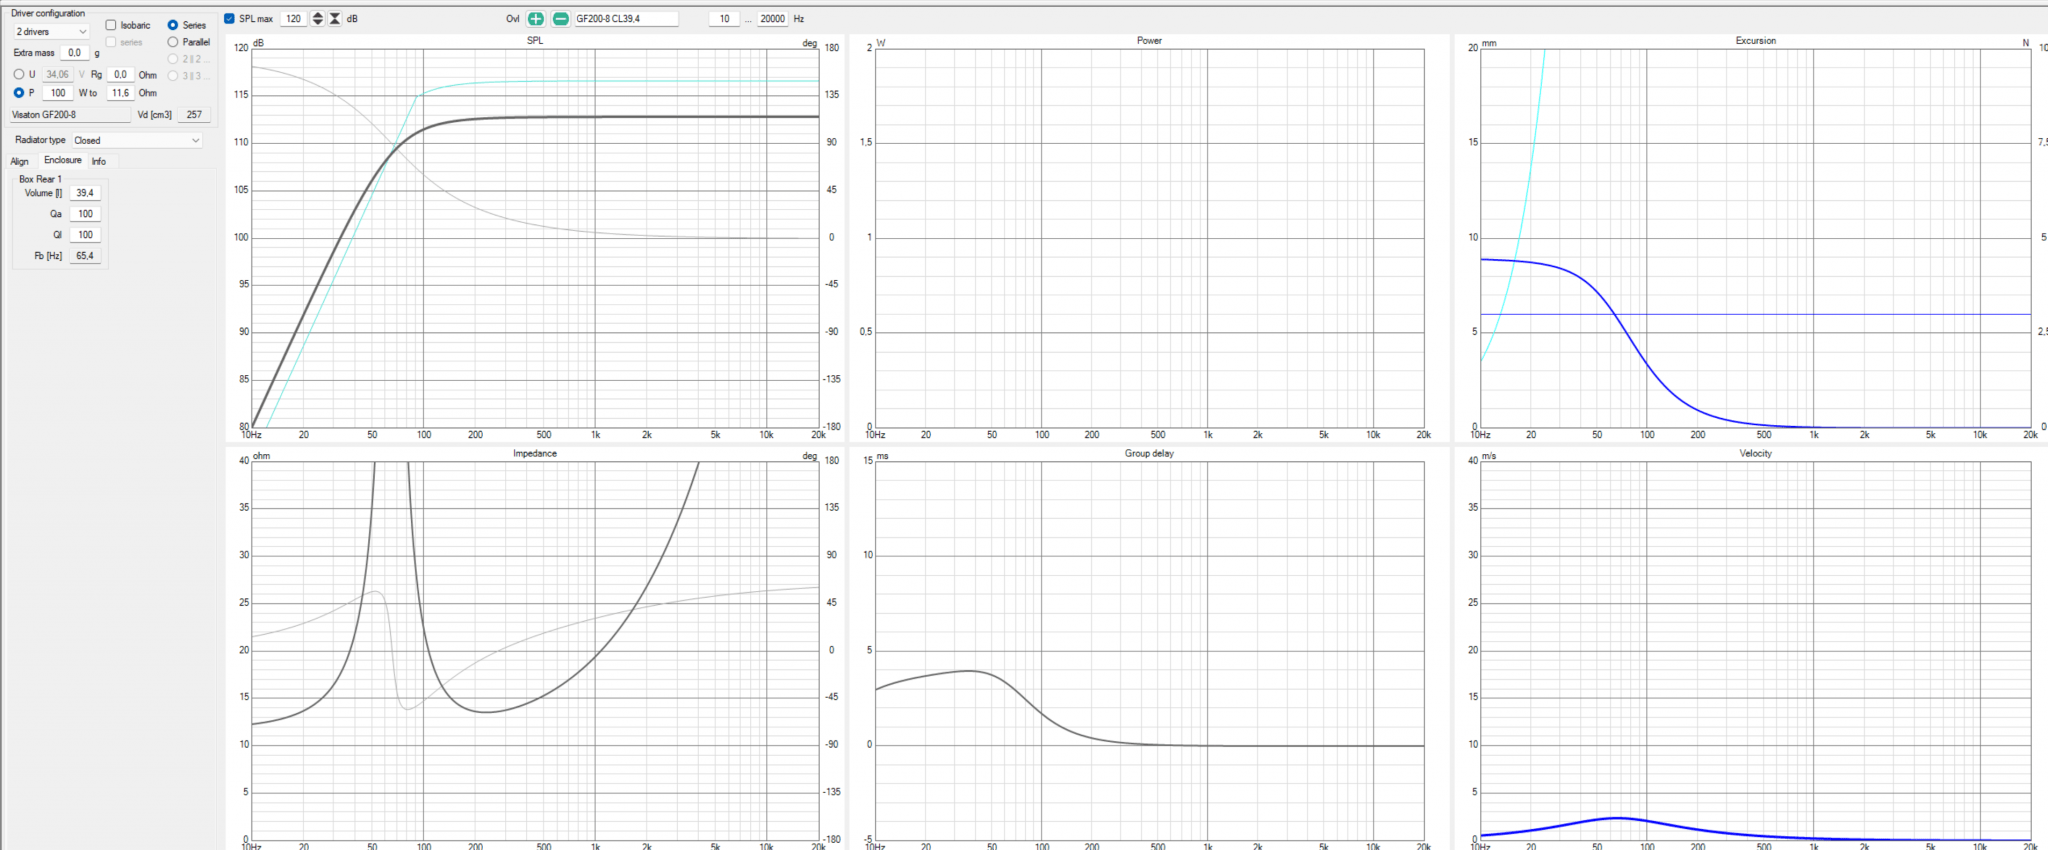Click the box Volume field 39,4
The height and width of the screenshot is (850, 2048).
coord(85,193)
